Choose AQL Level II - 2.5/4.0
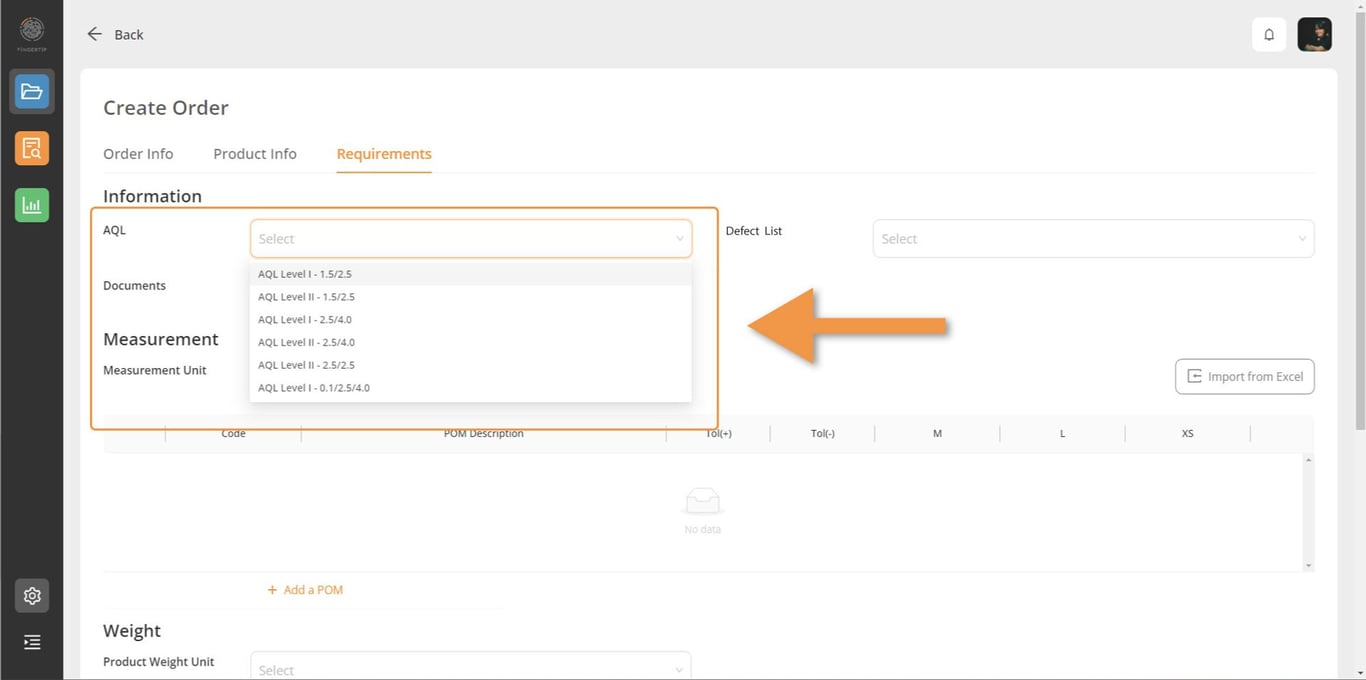The image size is (1366, 680). [x=471, y=342]
